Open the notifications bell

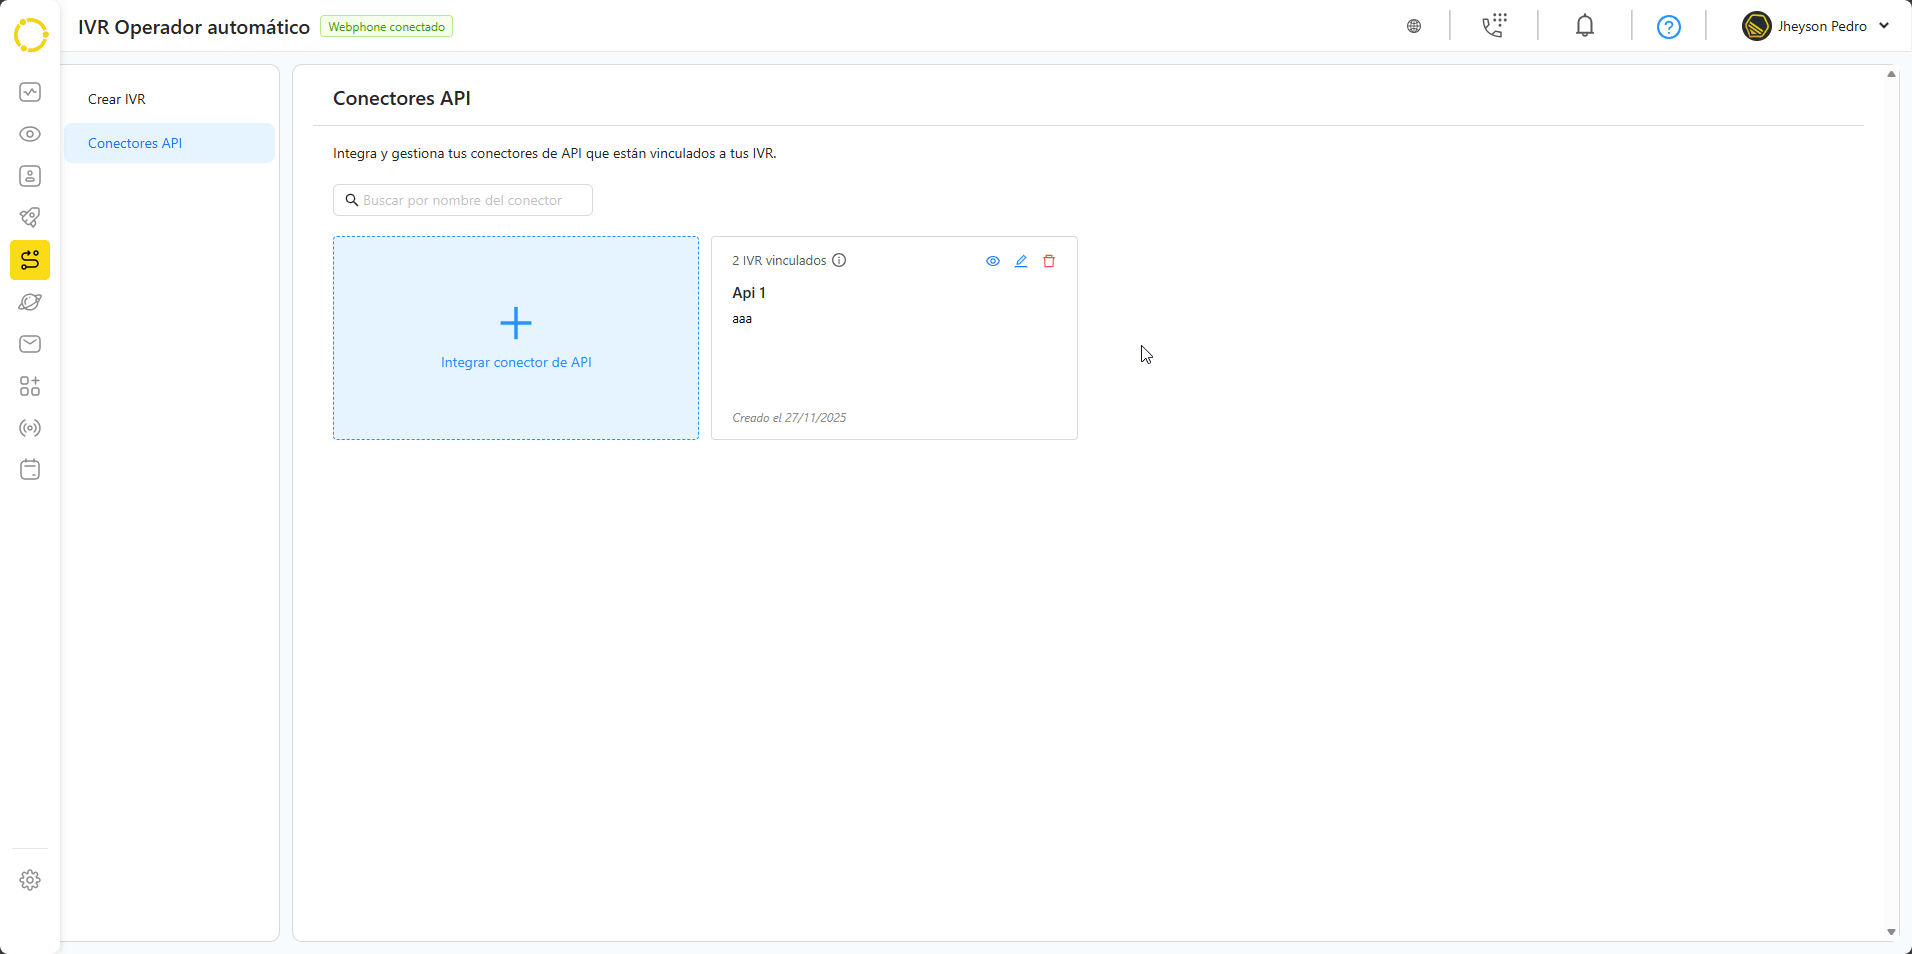(1585, 26)
